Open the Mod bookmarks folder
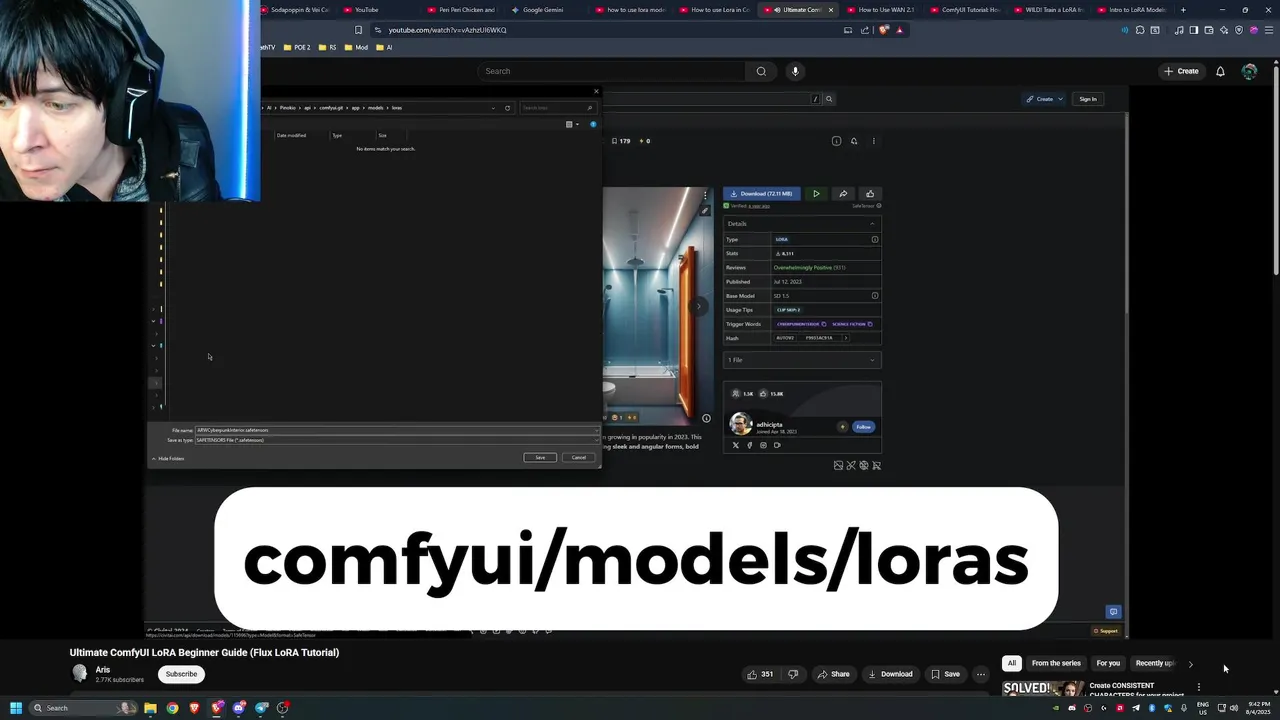 [x=356, y=47]
